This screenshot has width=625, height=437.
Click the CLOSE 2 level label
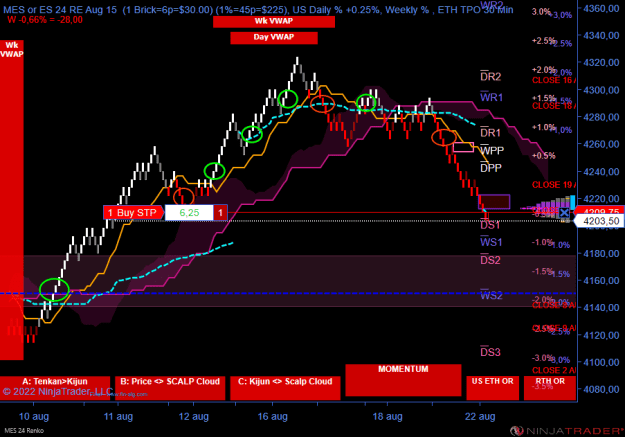pos(554,370)
